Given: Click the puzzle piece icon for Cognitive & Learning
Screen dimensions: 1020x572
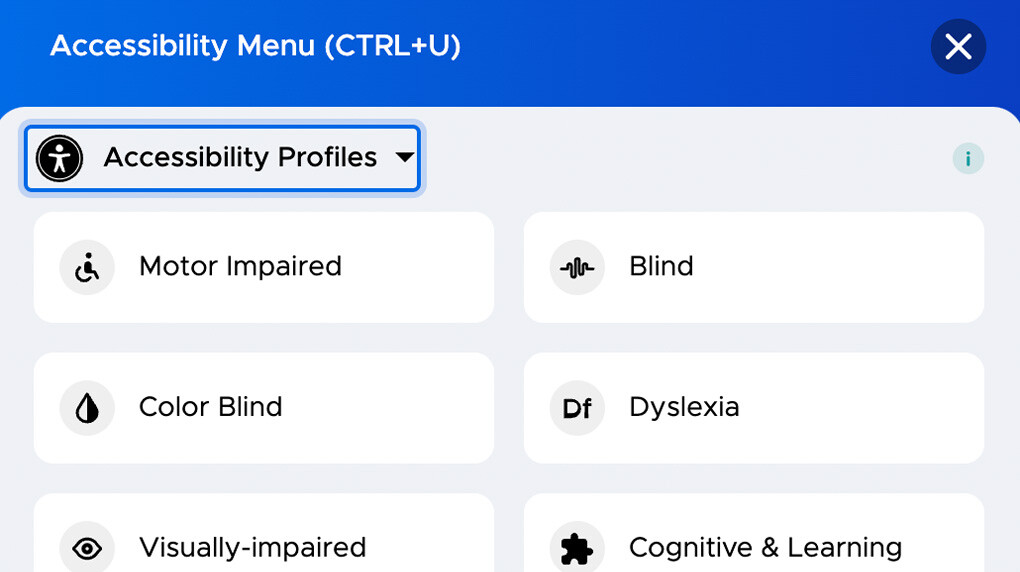Looking at the screenshot, I should pyautogui.click(x=577, y=548).
